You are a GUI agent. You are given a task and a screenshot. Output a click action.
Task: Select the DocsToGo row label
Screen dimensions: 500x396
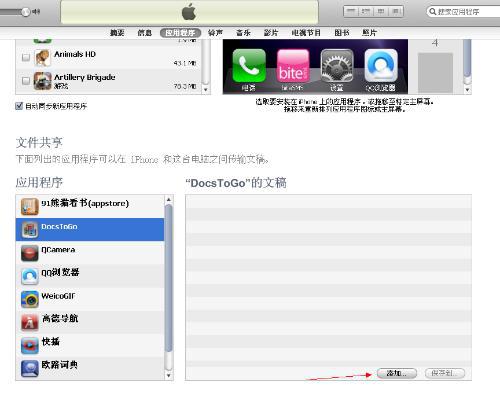[59, 227]
